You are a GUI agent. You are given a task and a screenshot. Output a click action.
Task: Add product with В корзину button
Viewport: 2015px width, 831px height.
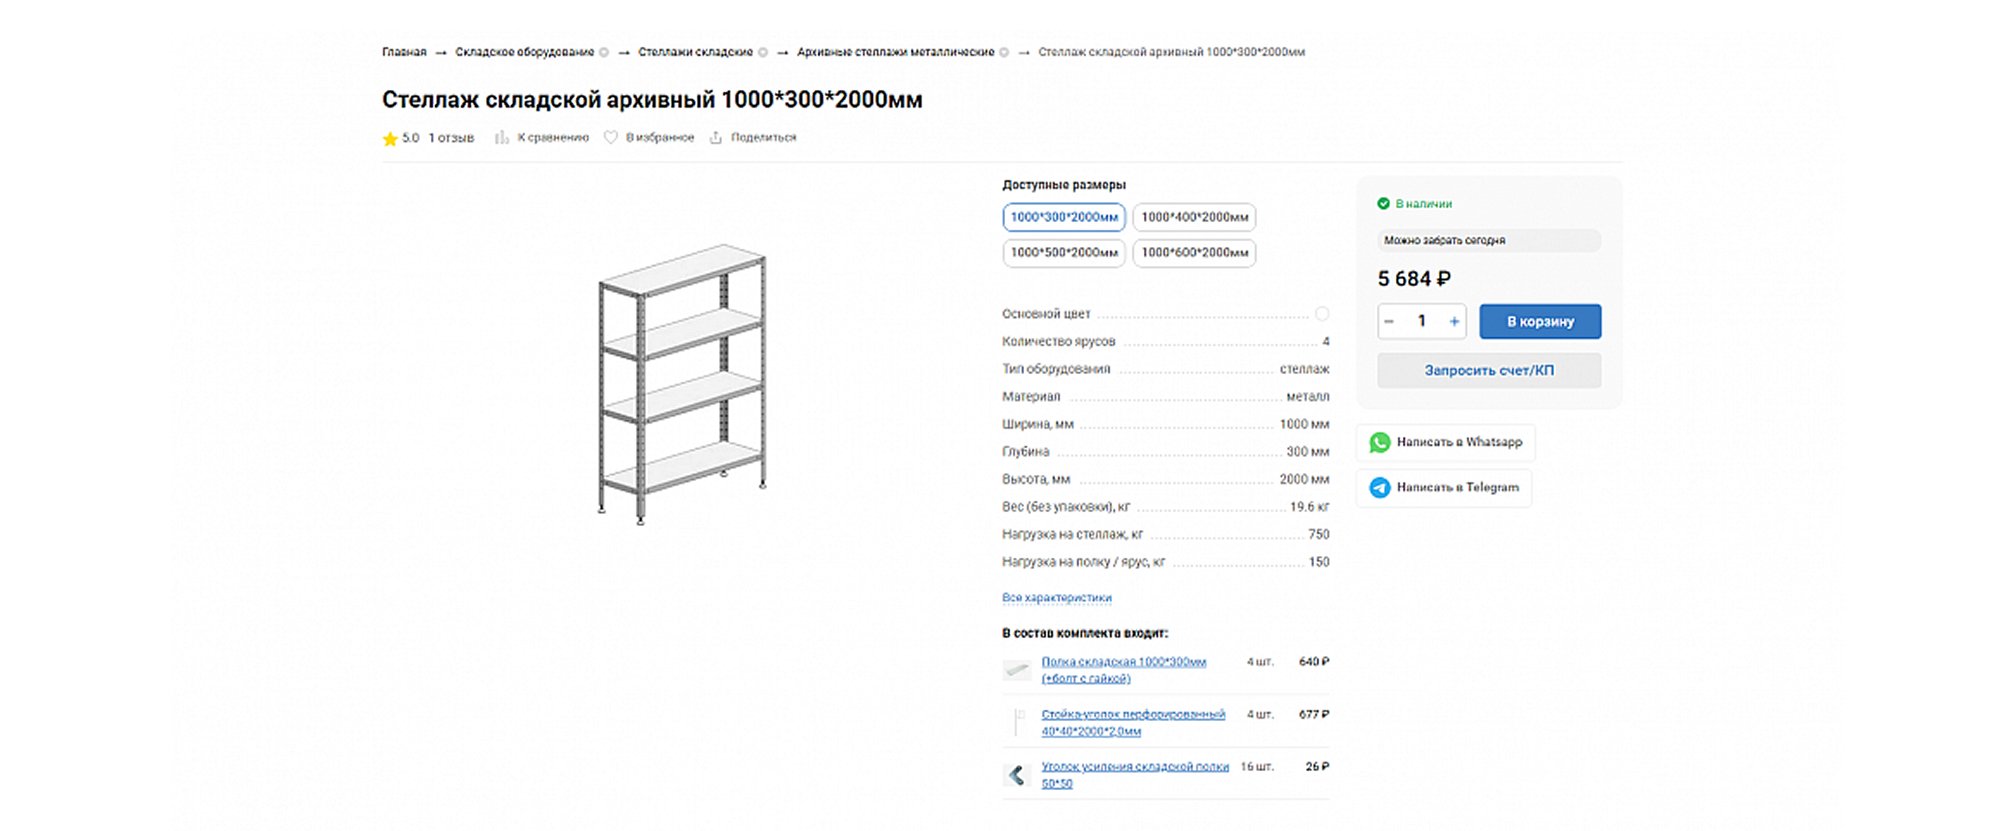[x=1540, y=321]
